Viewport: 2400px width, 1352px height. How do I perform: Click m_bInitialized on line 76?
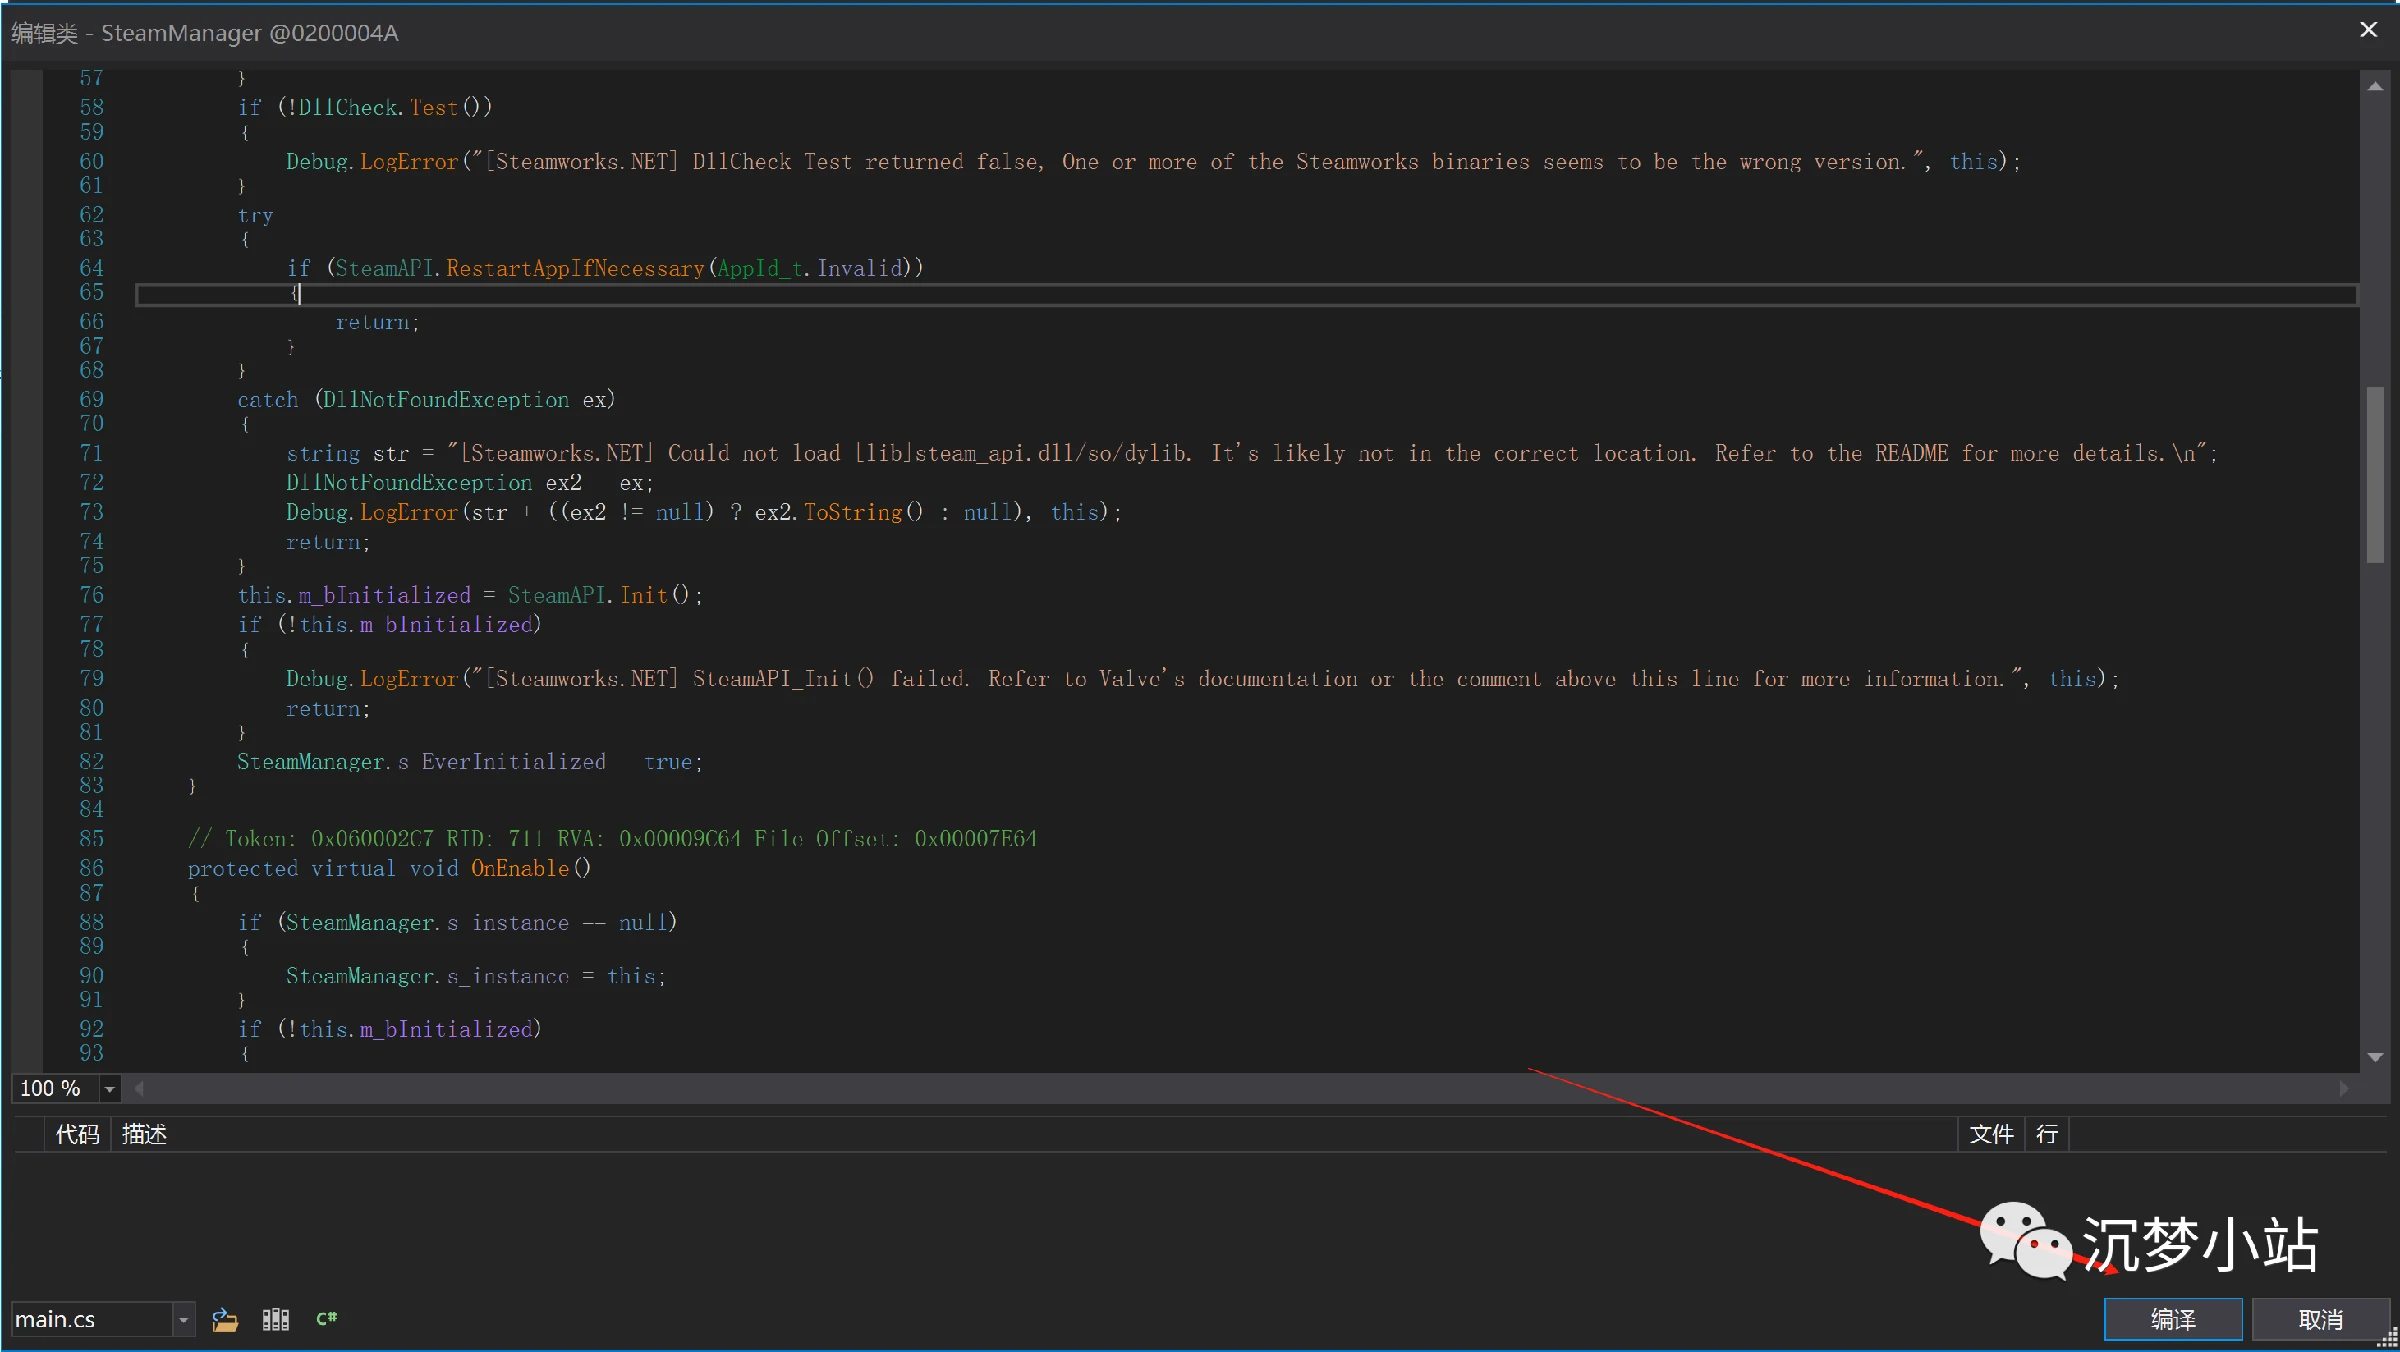pos(385,596)
